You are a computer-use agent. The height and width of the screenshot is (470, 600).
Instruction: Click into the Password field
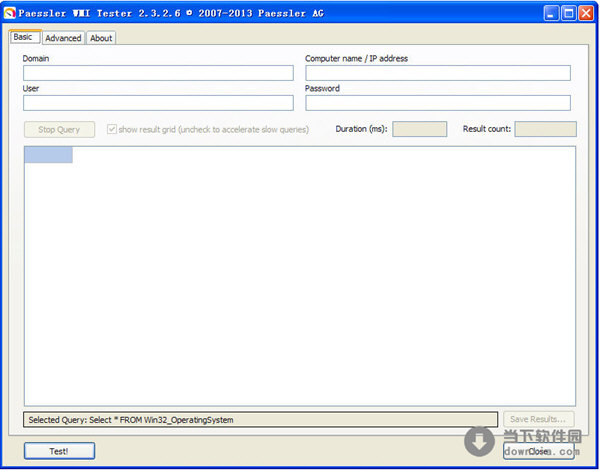click(438, 103)
